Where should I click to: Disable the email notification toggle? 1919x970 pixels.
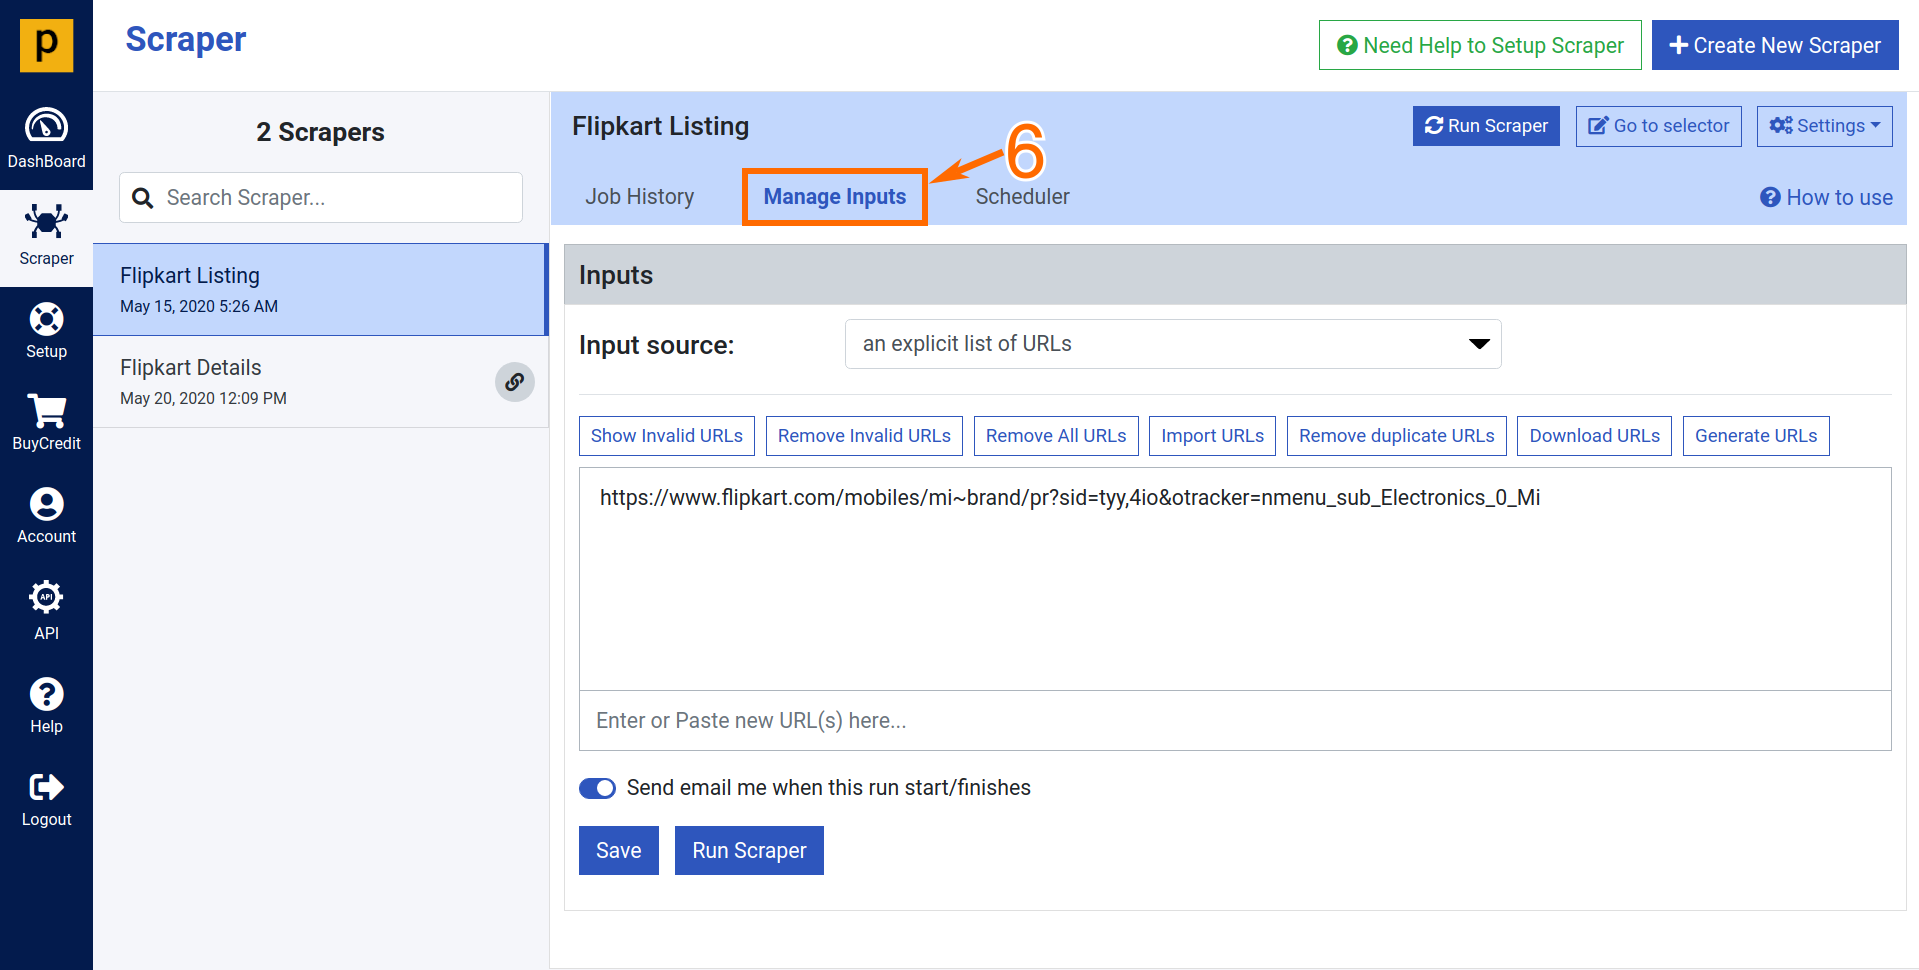597,788
